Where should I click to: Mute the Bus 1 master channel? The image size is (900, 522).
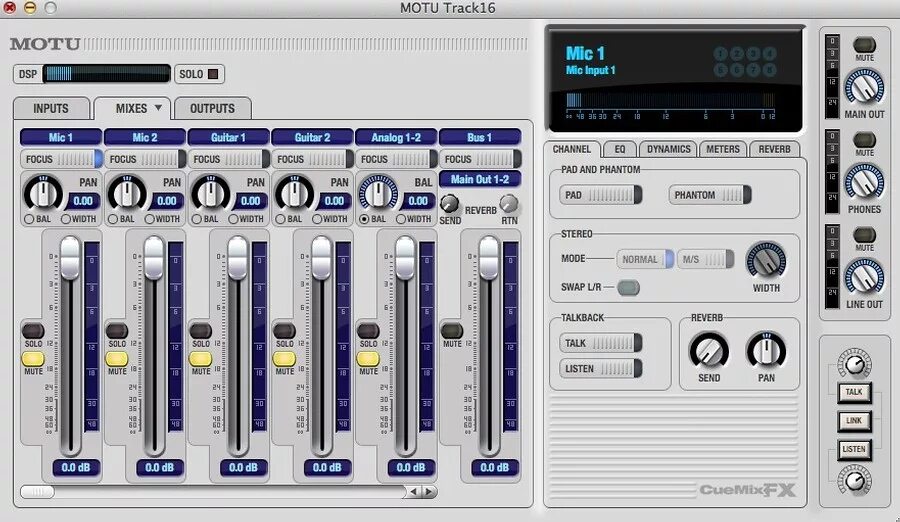click(452, 331)
